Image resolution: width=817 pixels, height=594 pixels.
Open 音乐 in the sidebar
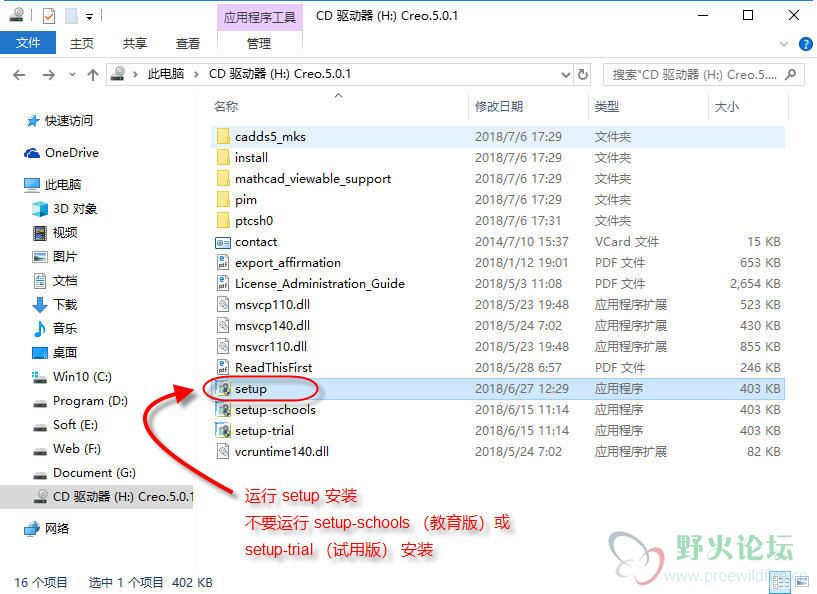65,328
